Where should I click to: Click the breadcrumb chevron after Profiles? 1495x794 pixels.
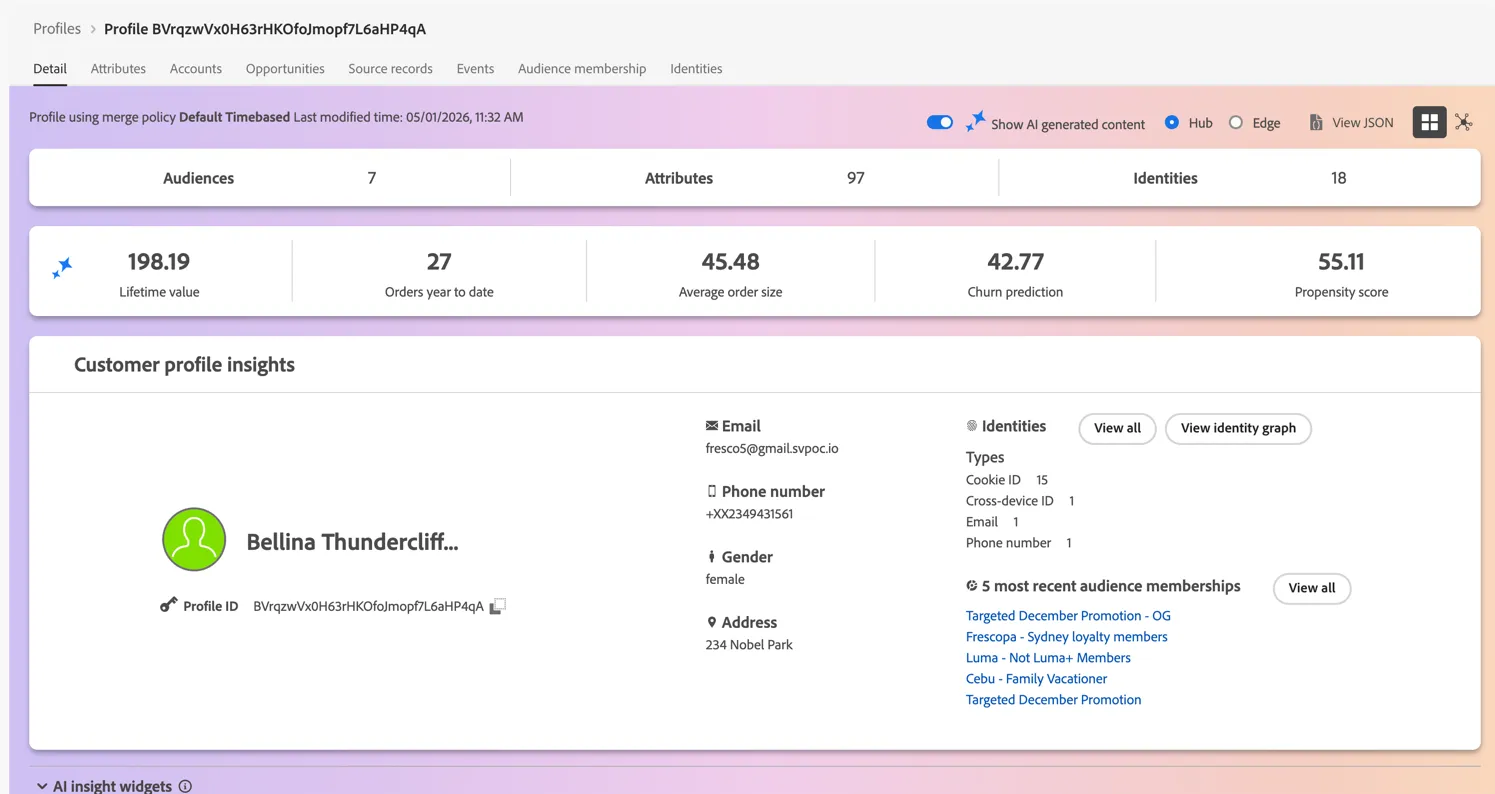click(x=93, y=29)
